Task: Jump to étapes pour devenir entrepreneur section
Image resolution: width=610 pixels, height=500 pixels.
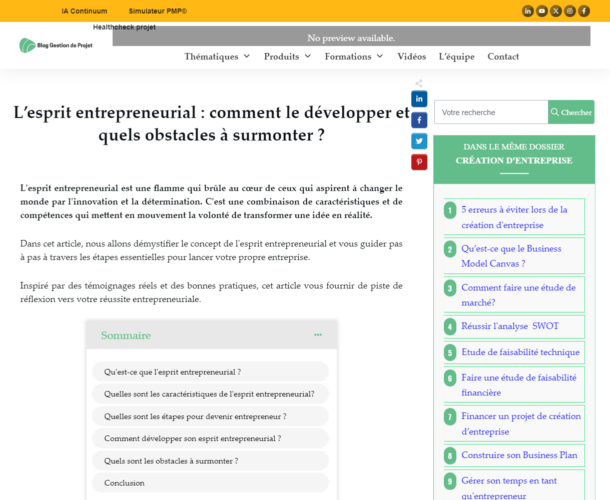Action: coord(210,416)
